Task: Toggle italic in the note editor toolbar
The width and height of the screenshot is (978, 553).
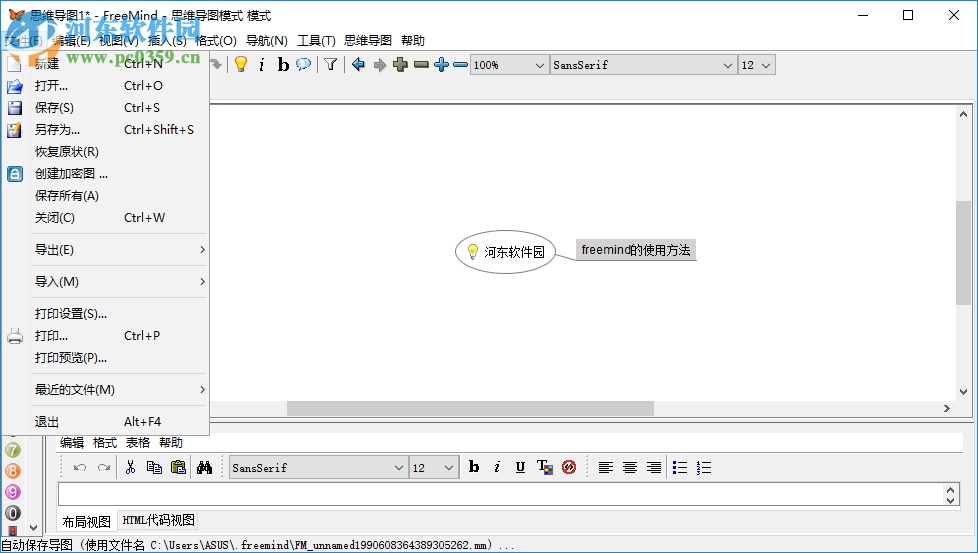Action: [497, 467]
